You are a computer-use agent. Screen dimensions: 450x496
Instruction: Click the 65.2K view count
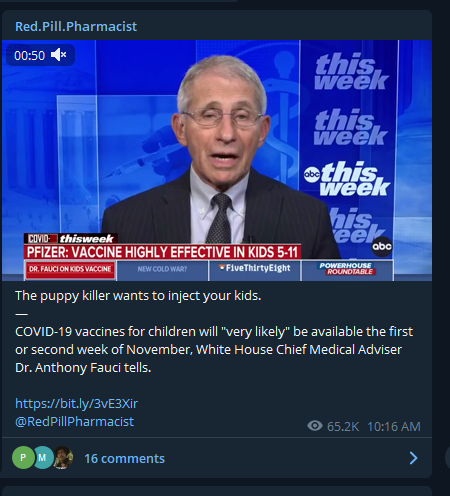coord(343,426)
